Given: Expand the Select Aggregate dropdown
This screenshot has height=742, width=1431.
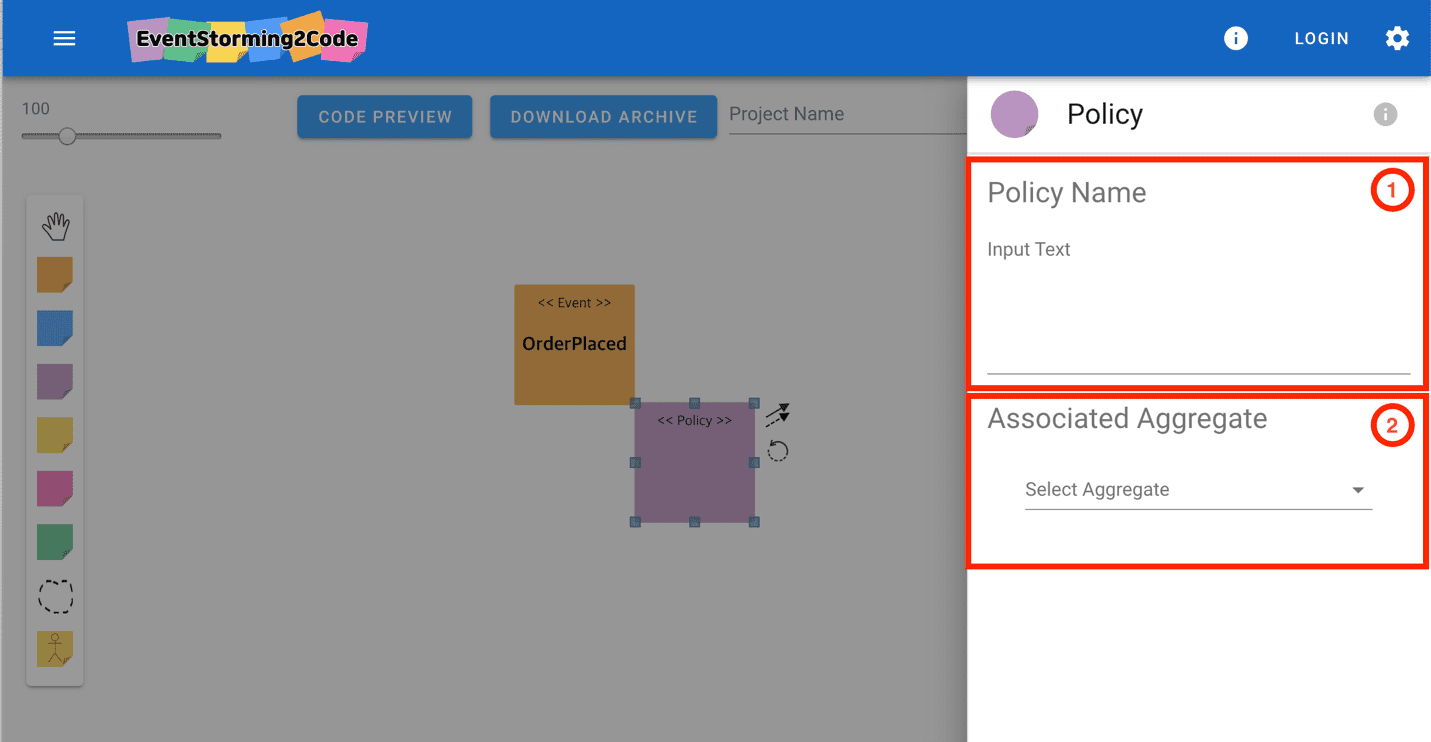Looking at the screenshot, I should click(1198, 490).
